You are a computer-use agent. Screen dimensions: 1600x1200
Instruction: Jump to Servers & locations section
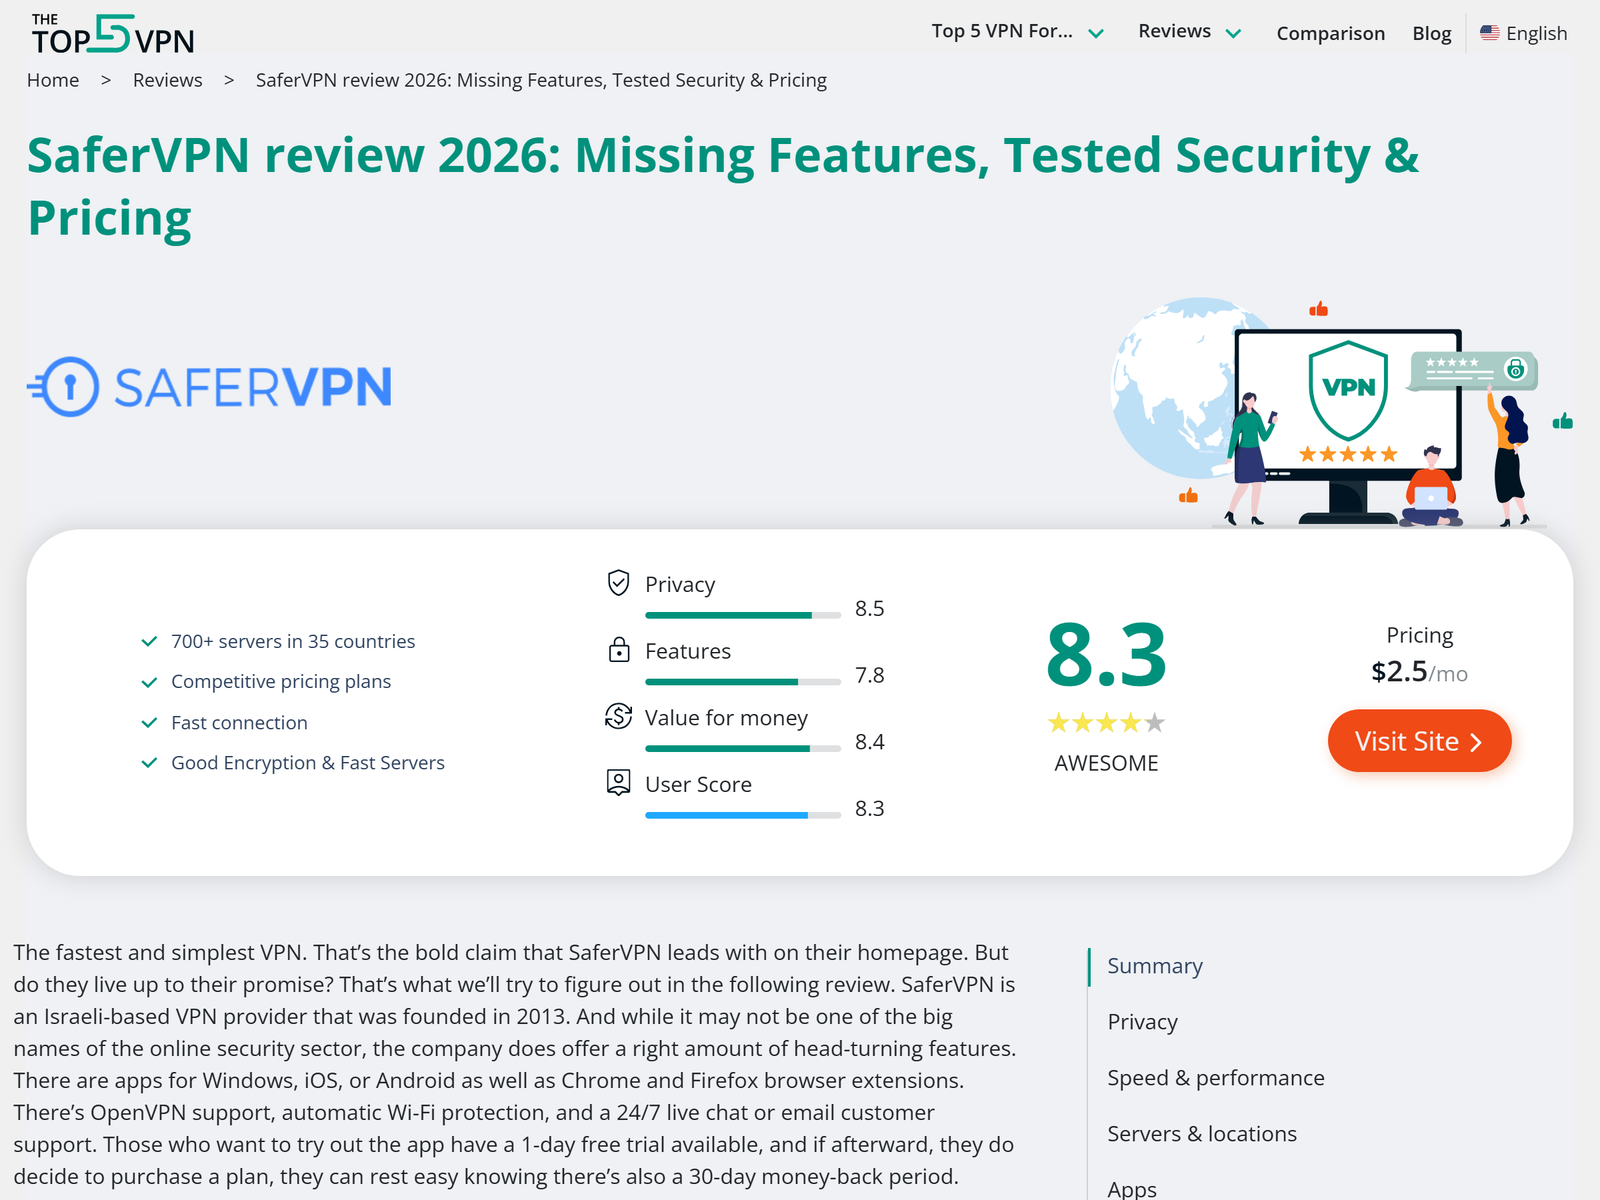1202,1134
